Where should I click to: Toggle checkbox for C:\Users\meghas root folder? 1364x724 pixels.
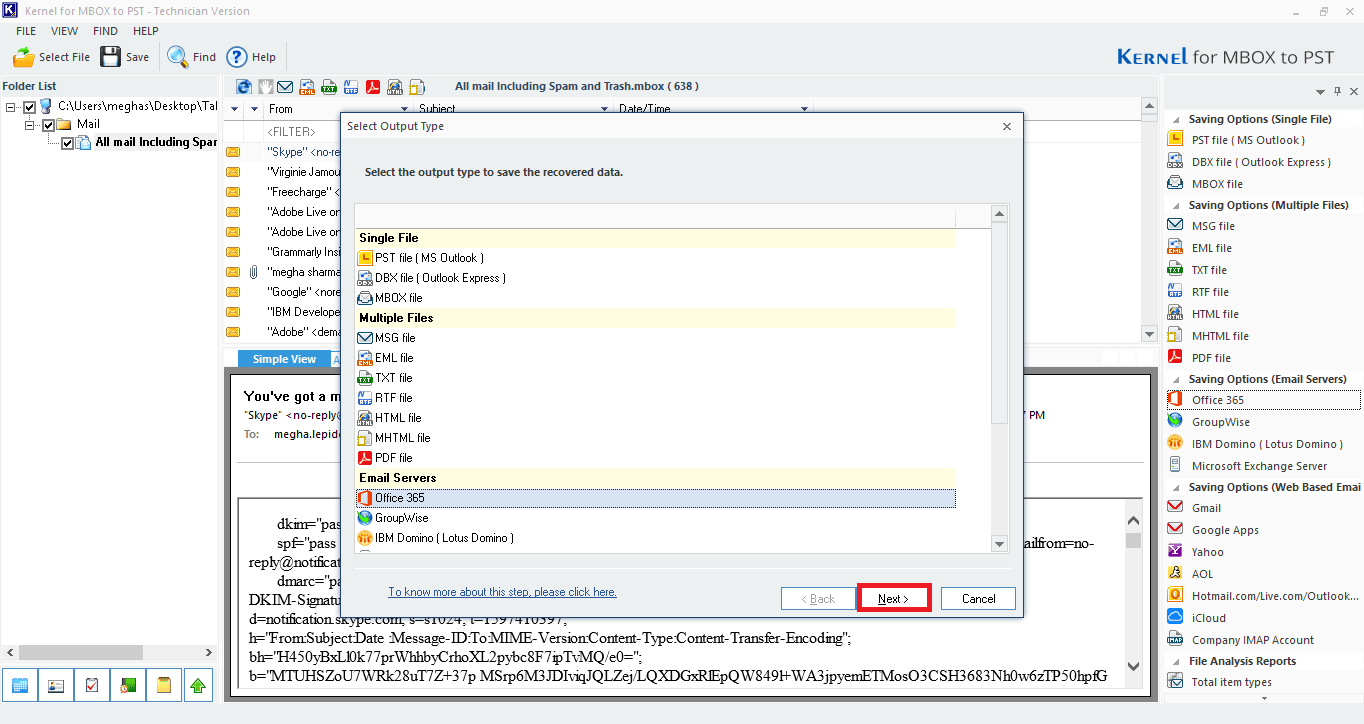click(29, 107)
